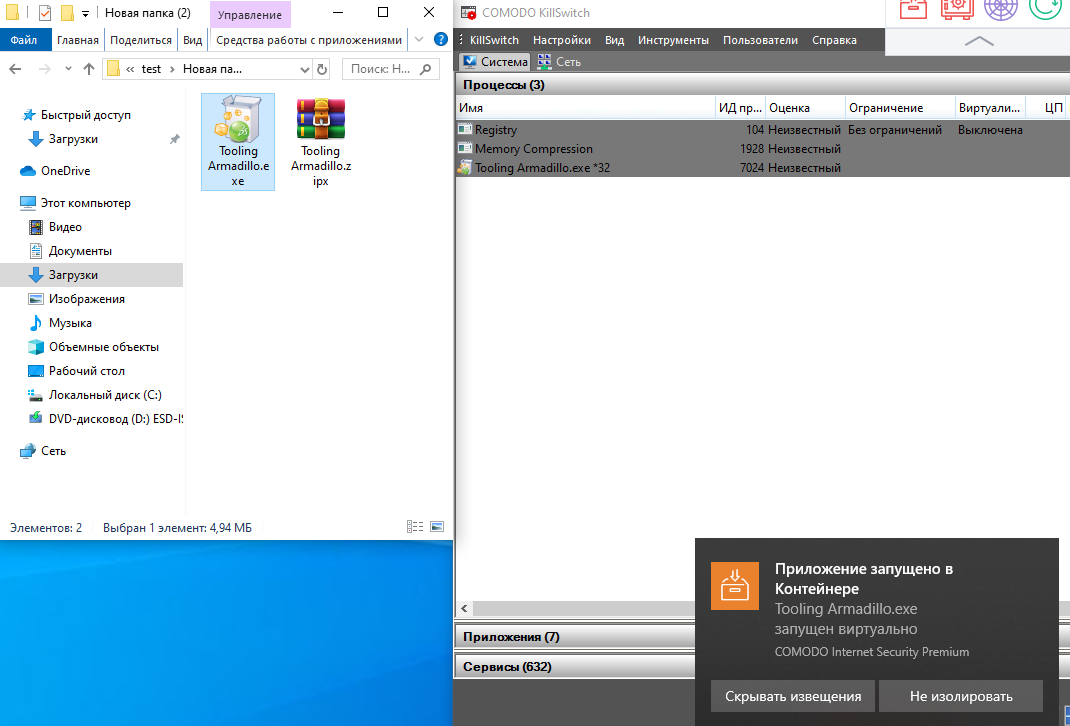
Task: Open the Пользователи menu
Action: [760, 40]
